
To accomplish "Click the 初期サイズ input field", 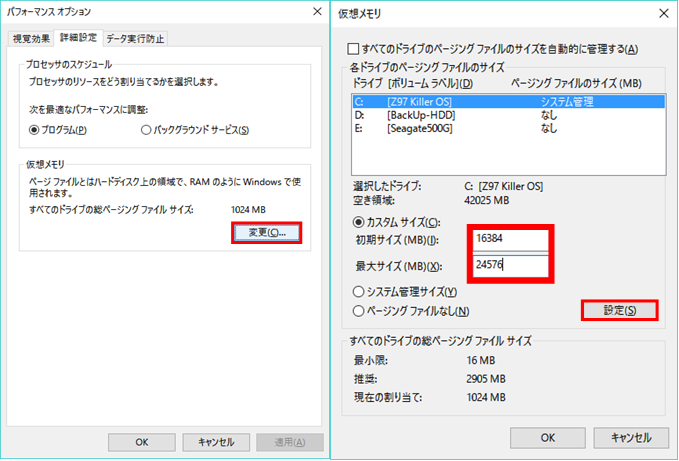I will coord(510,240).
